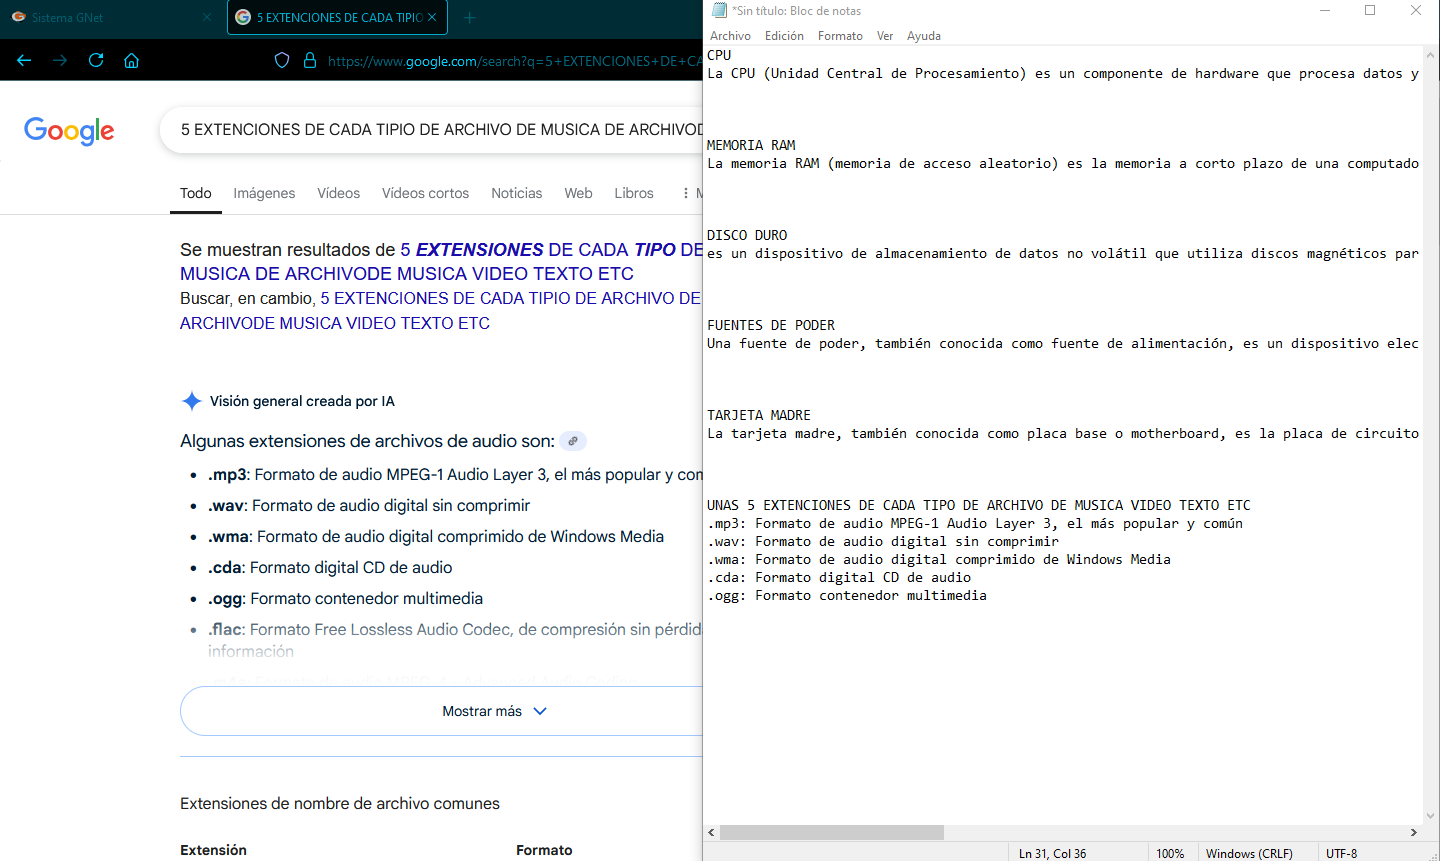The height and width of the screenshot is (861, 1440).
Task: Click the MEMORIA RAM heading in Notepad
Action: pos(751,145)
